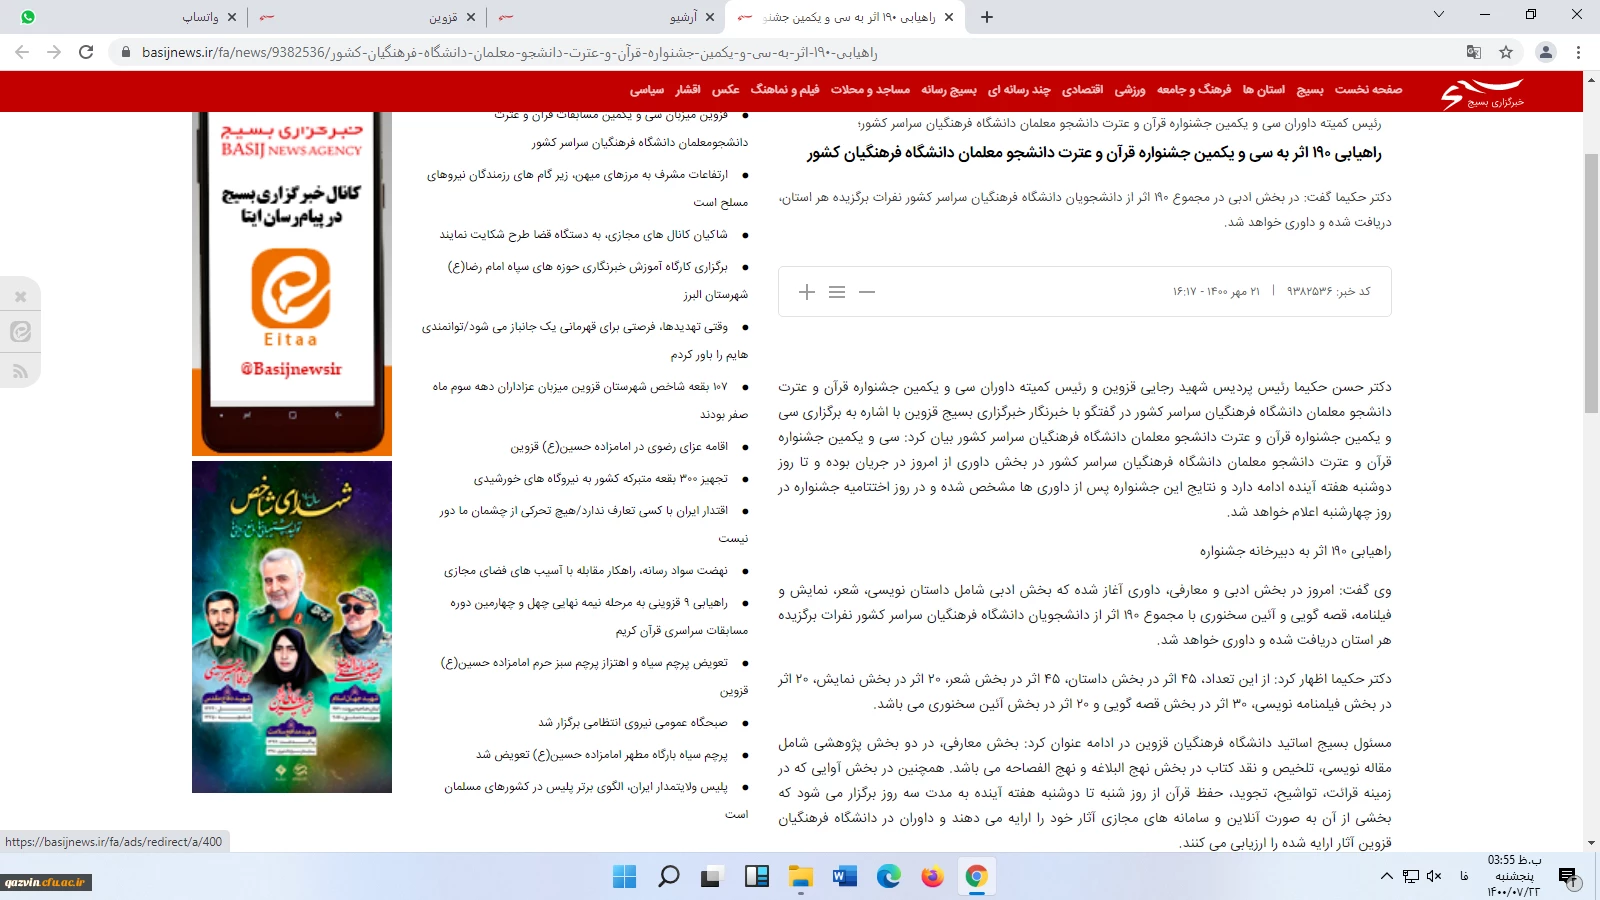Switch input language via فا indicator
1600x900 pixels.
point(1464,876)
